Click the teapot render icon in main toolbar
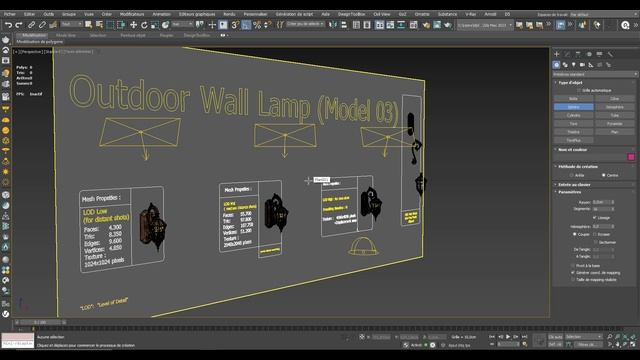The height and width of the screenshot is (360, 640). point(448,25)
